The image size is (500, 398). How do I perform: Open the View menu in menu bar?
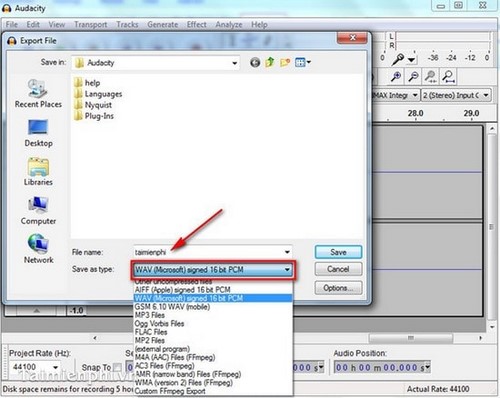coord(57,25)
